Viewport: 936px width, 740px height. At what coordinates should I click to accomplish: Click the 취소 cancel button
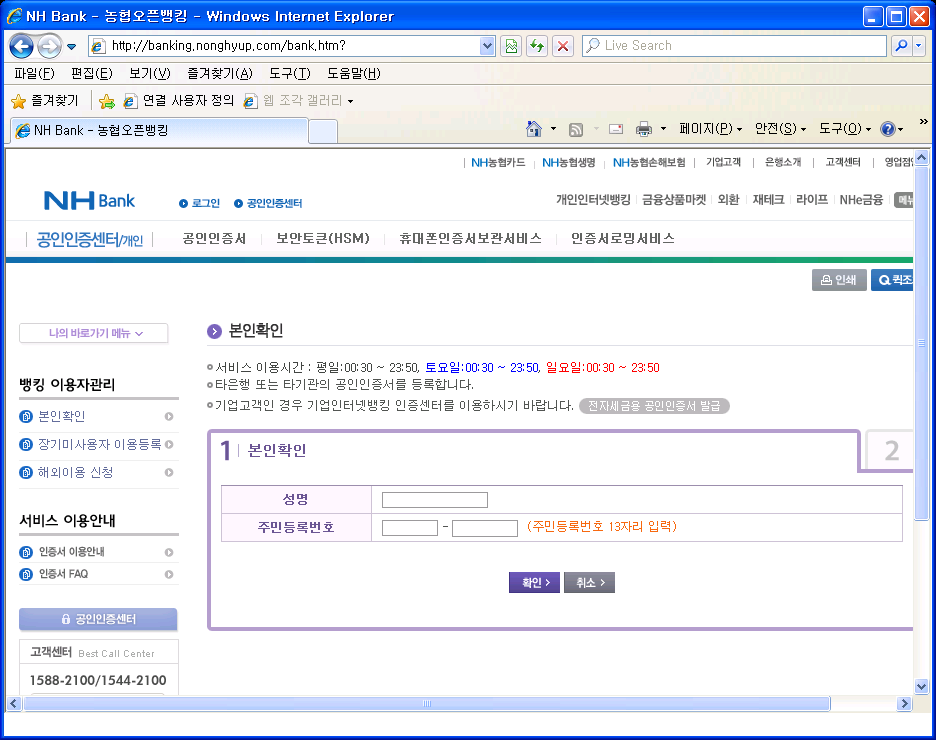pos(589,582)
